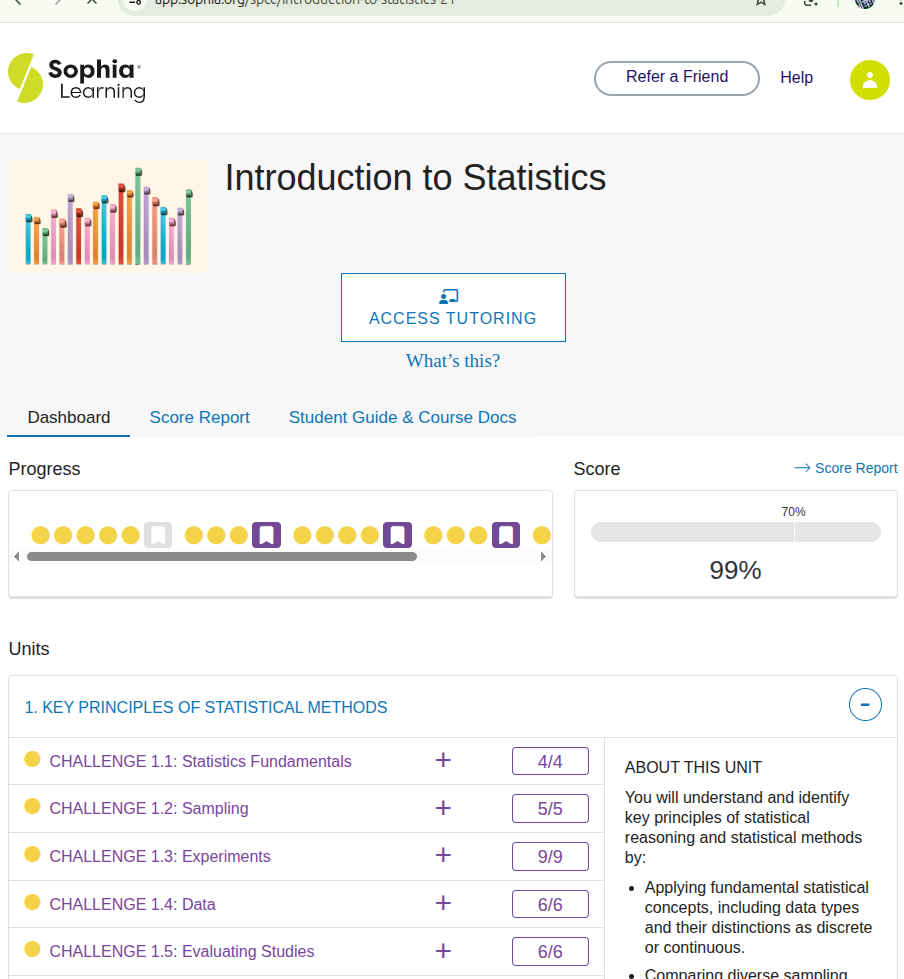Click the very first yellow progress dot
This screenshot has height=979, width=904.
point(41,535)
